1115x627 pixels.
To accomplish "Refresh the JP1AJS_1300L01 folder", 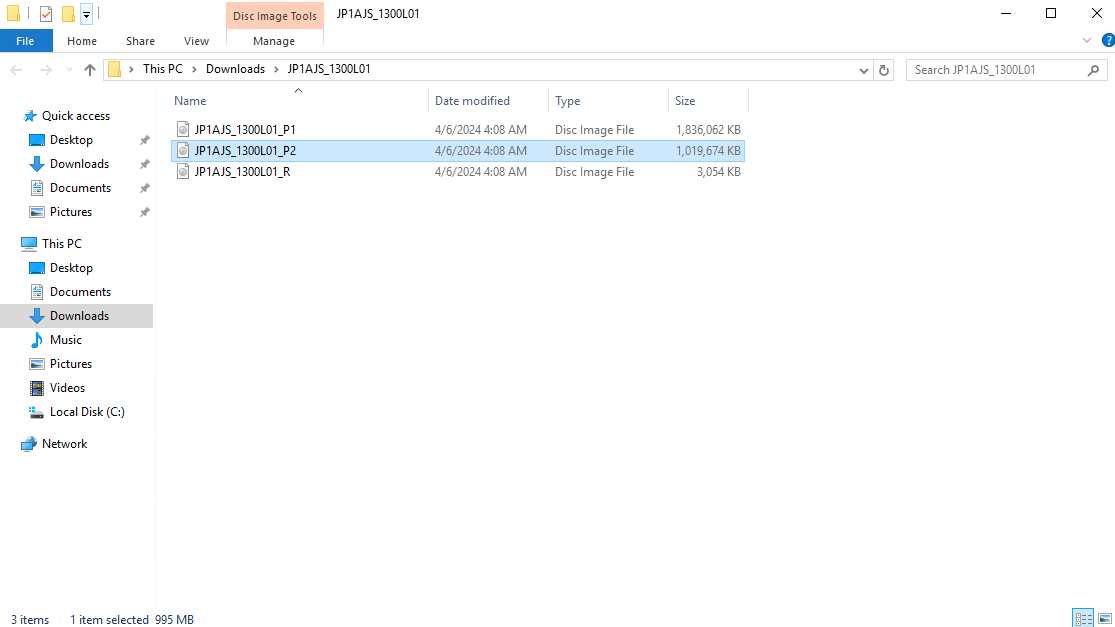I will click(x=882, y=69).
